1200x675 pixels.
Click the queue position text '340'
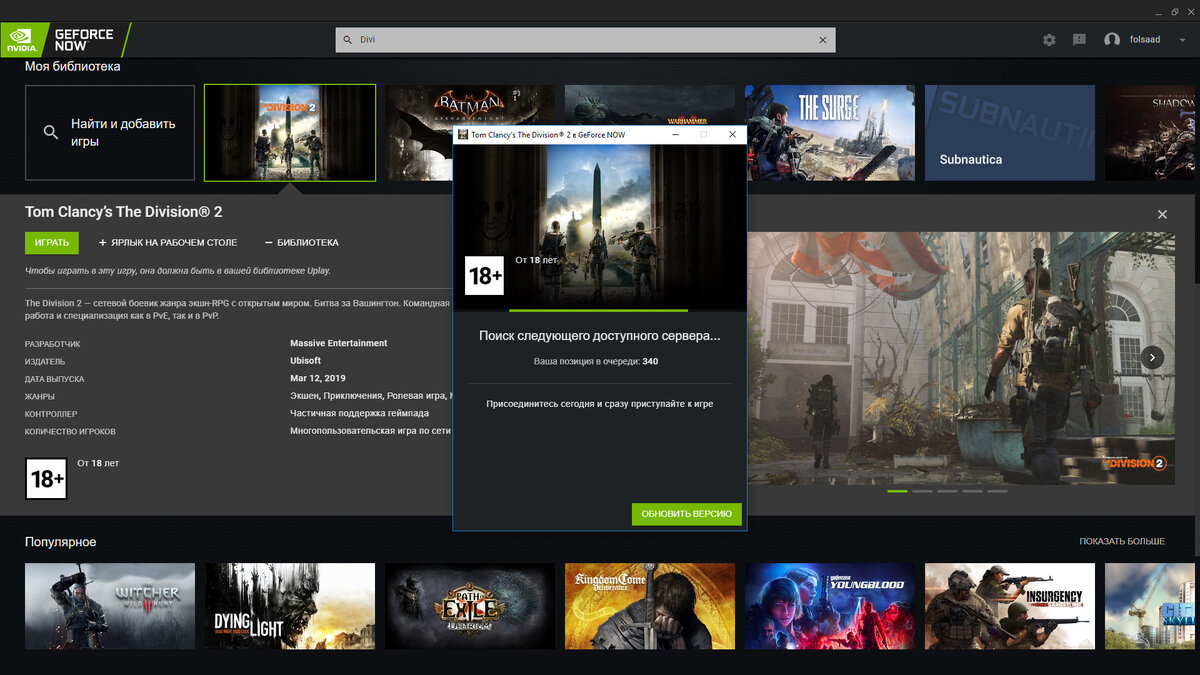(650, 361)
